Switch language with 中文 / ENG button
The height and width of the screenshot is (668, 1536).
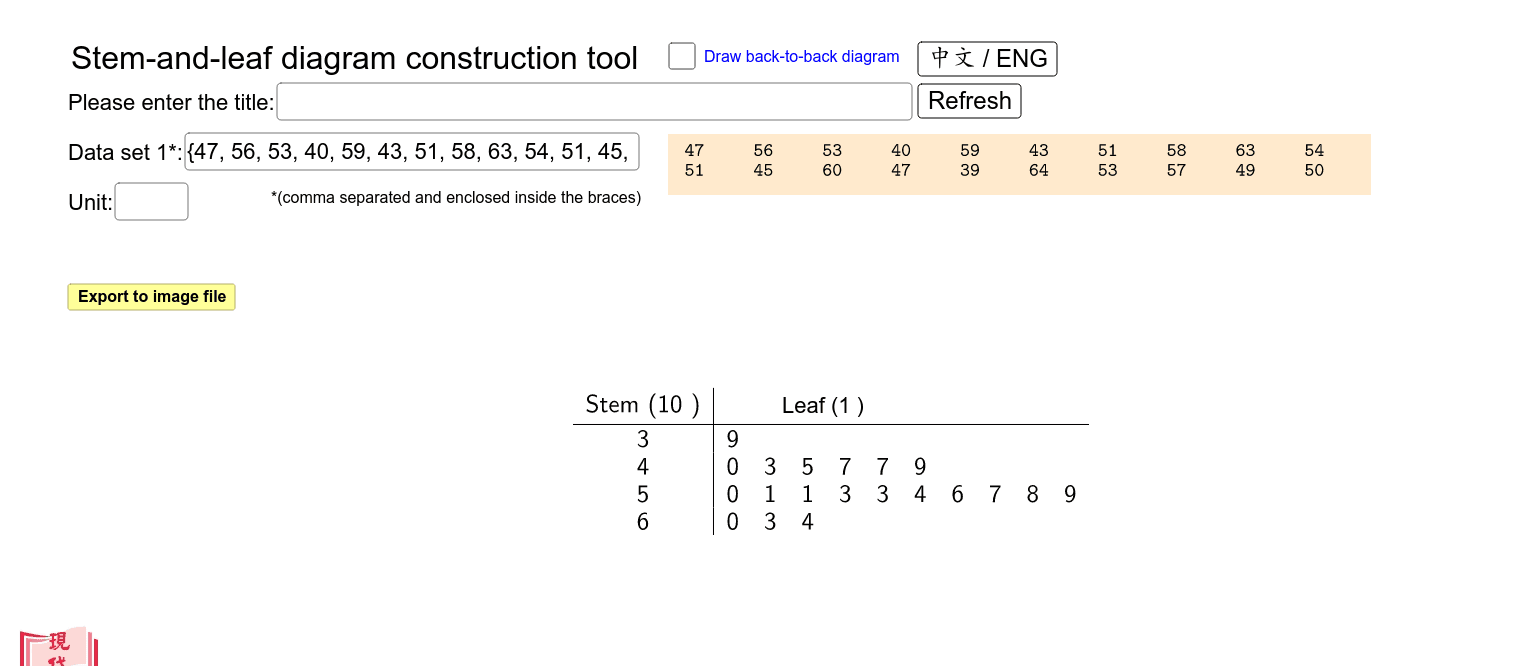(987, 59)
